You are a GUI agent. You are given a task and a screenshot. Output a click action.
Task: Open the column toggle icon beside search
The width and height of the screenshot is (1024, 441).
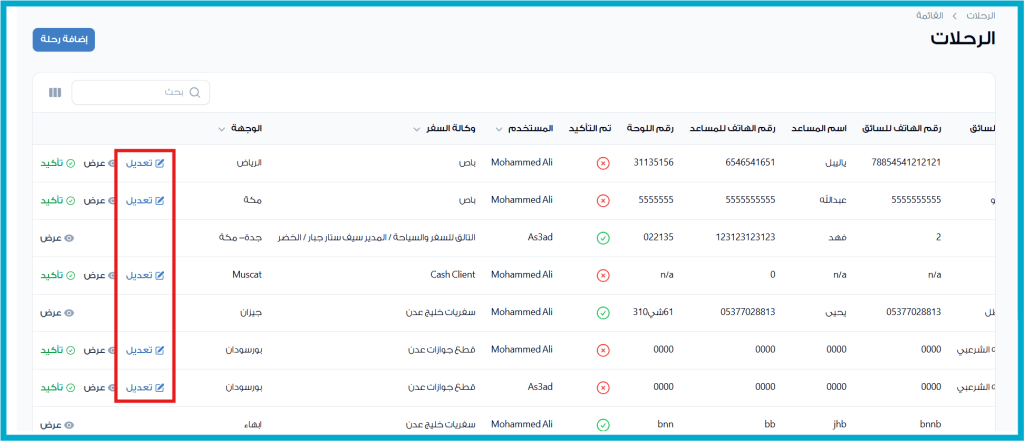[x=55, y=93]
